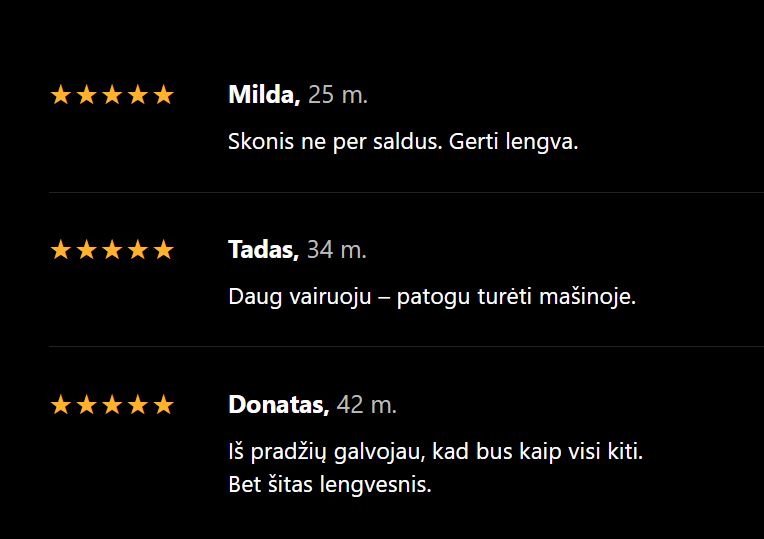Click the first star in Donatas's rating

click(x=61, y=405)
